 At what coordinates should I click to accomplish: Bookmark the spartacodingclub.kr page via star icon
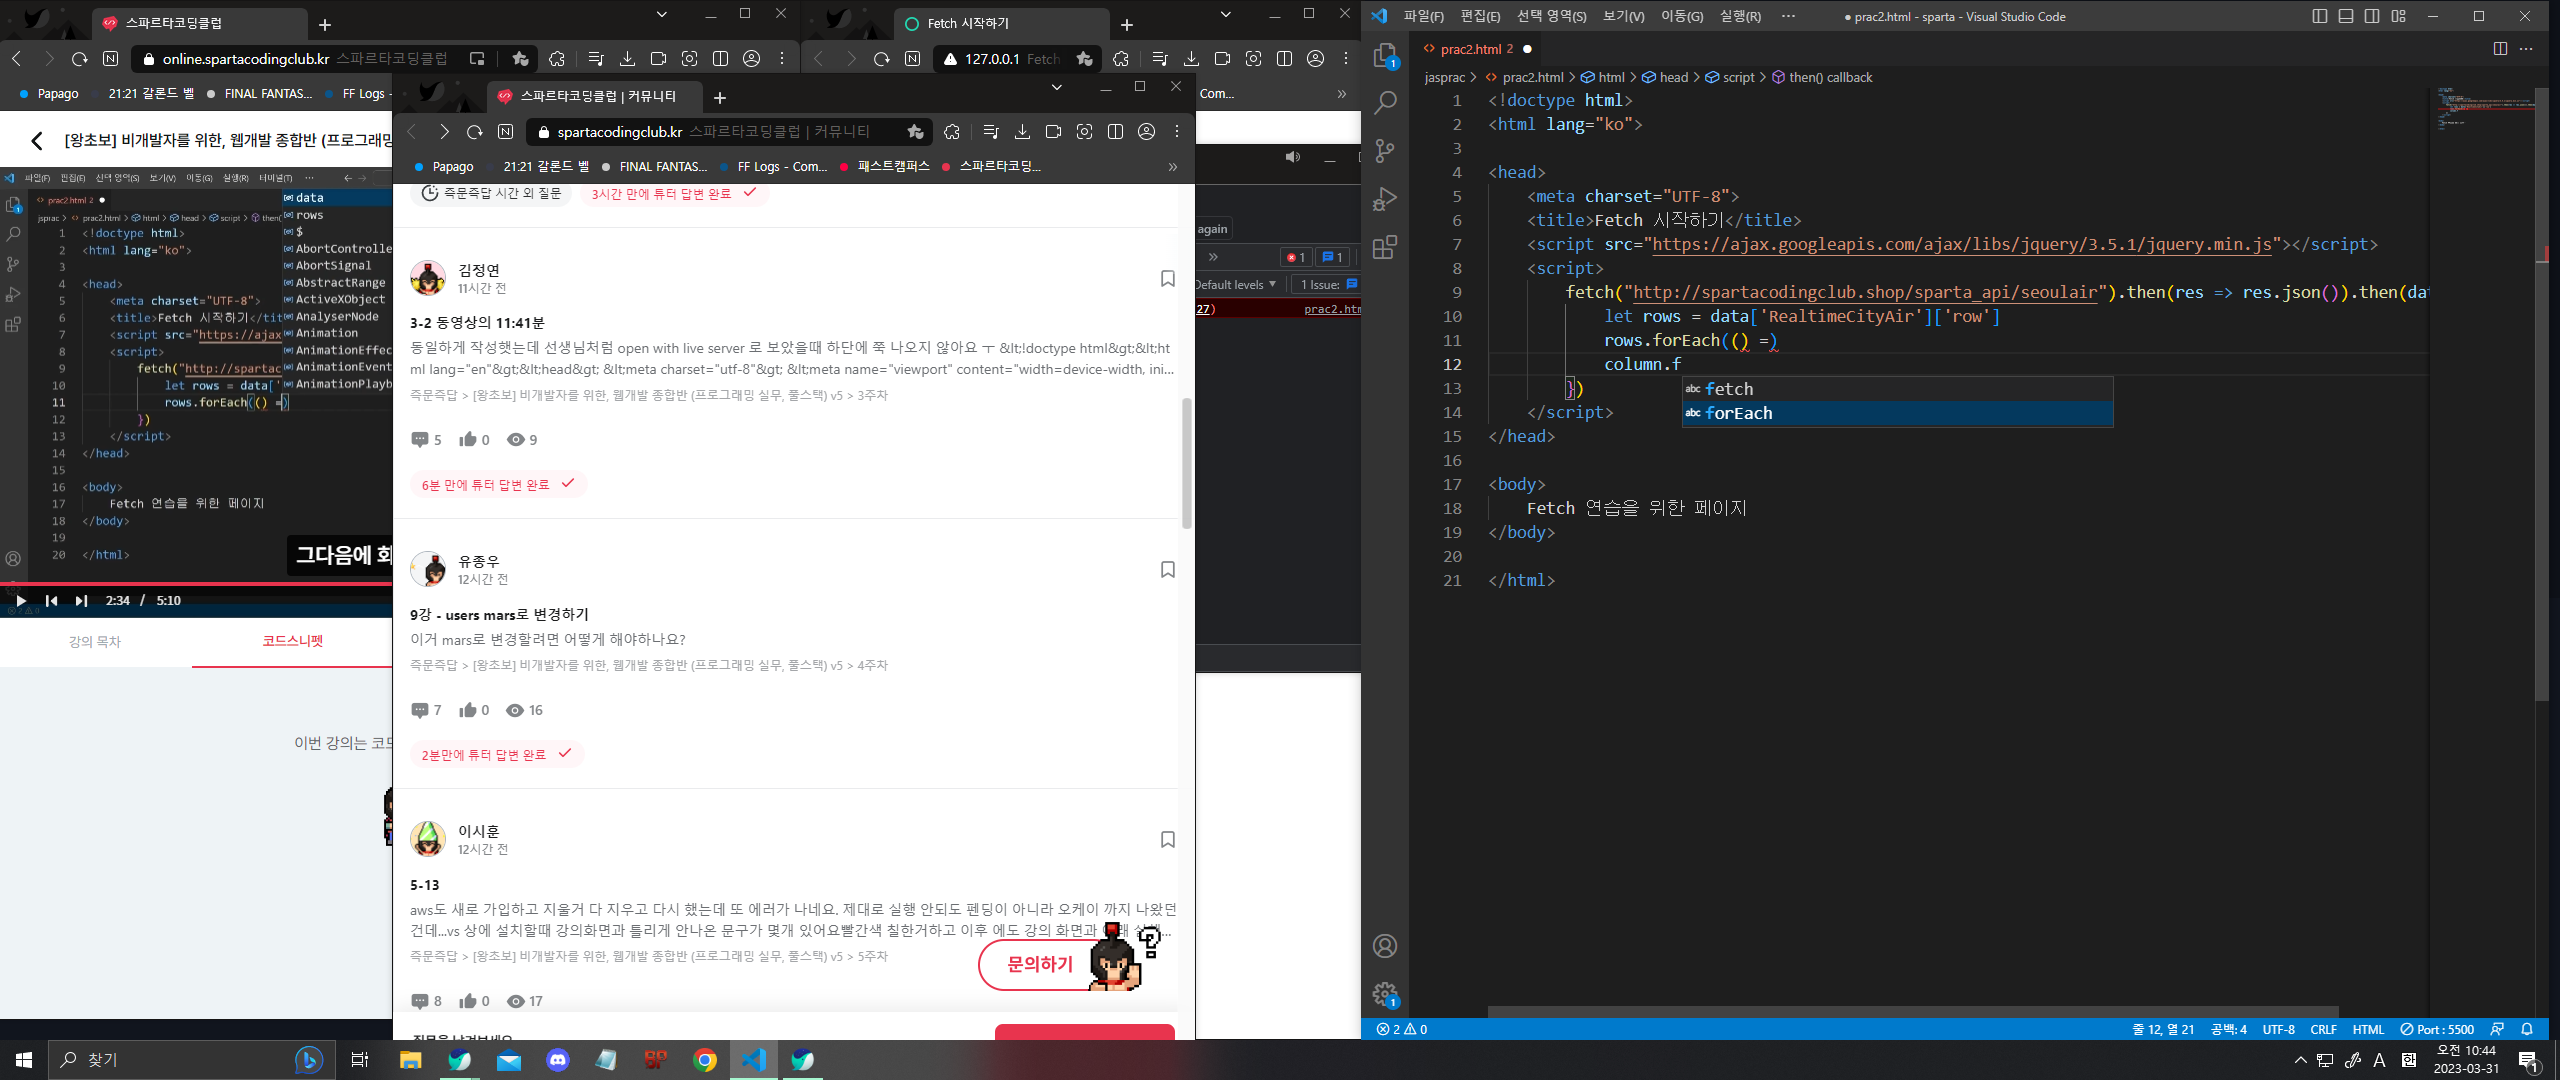(915, 132)
